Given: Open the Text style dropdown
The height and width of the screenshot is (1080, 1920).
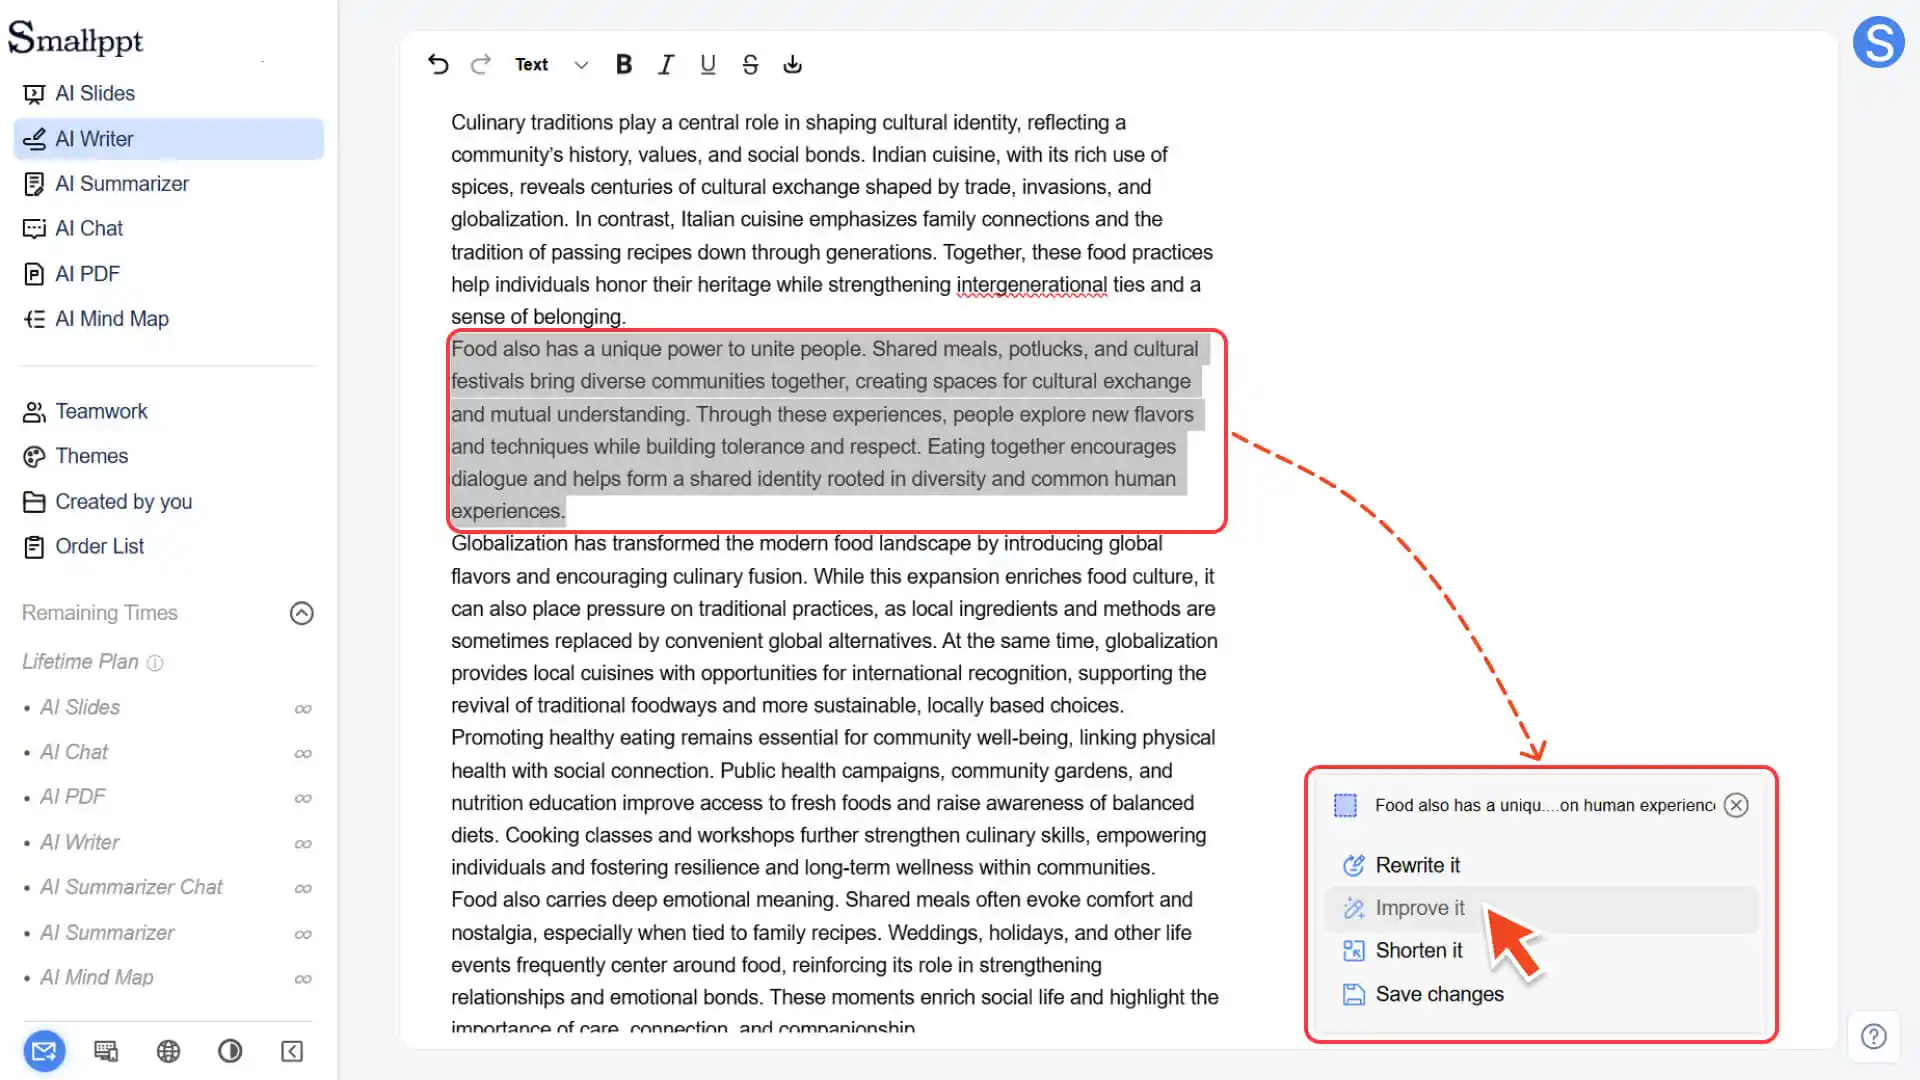Looking at the screenshot, I should [551, 64].
